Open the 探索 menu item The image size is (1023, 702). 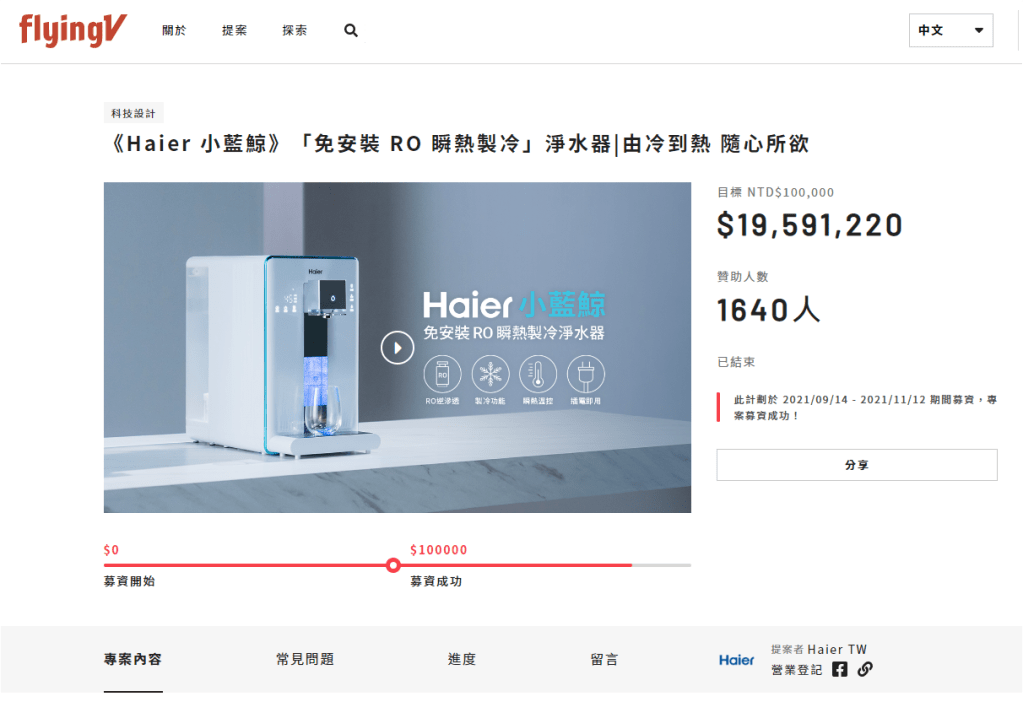tap(294, 31)
